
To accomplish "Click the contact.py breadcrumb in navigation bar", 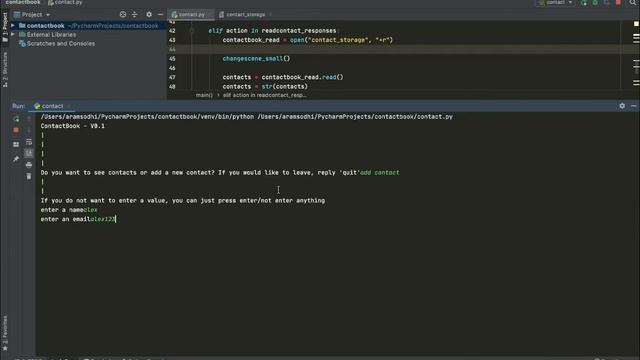I will [x=65, y=2].
